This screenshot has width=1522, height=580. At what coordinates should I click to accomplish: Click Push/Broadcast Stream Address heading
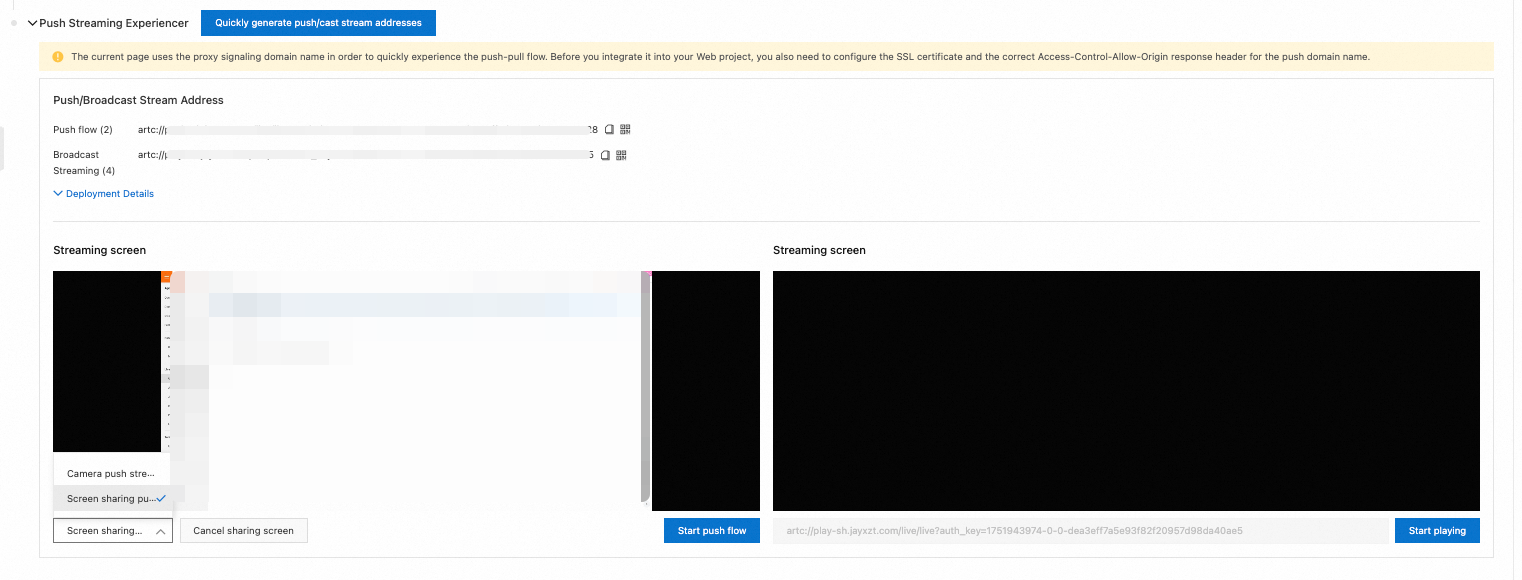click(x=138, y=100)
